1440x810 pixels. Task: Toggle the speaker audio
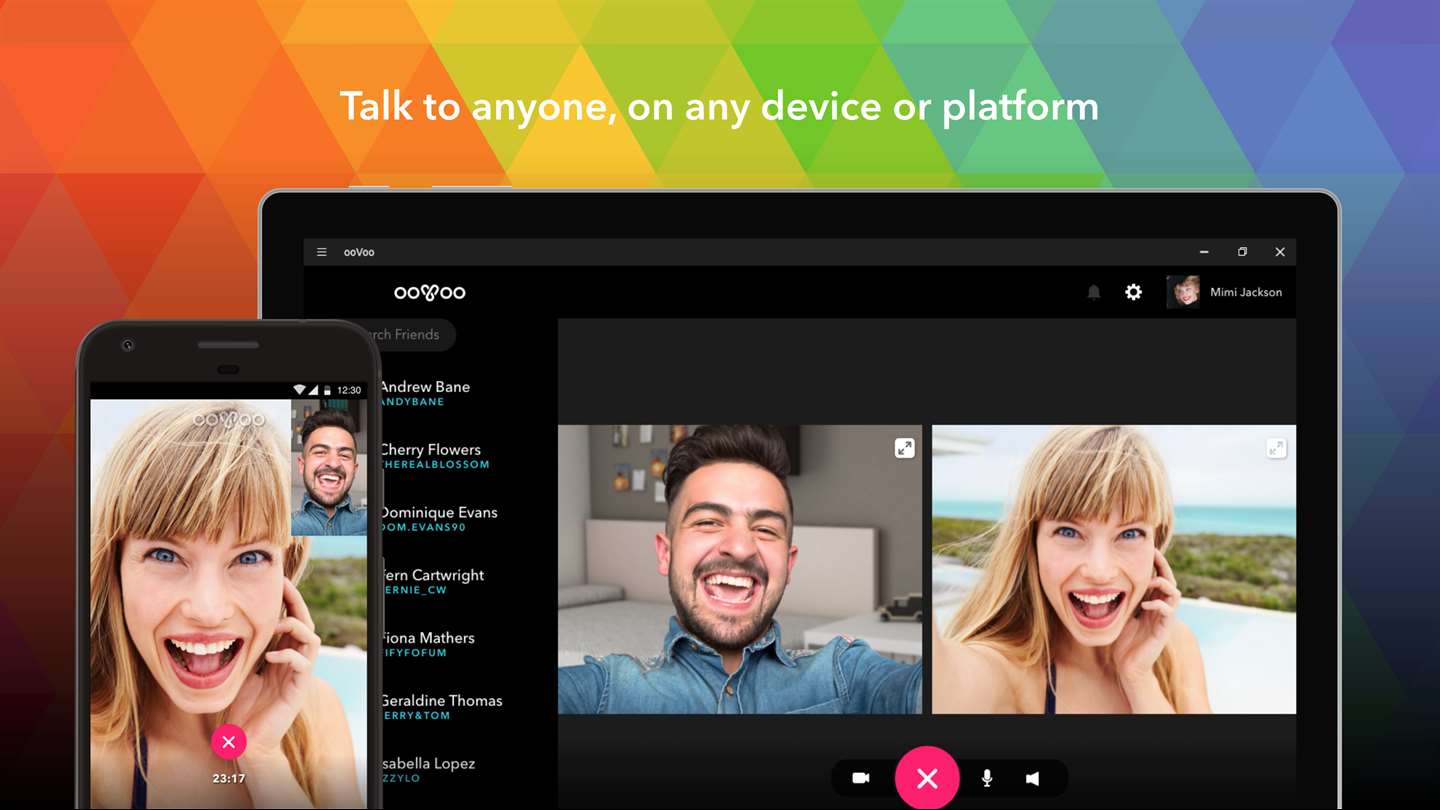coord(1033,778)
